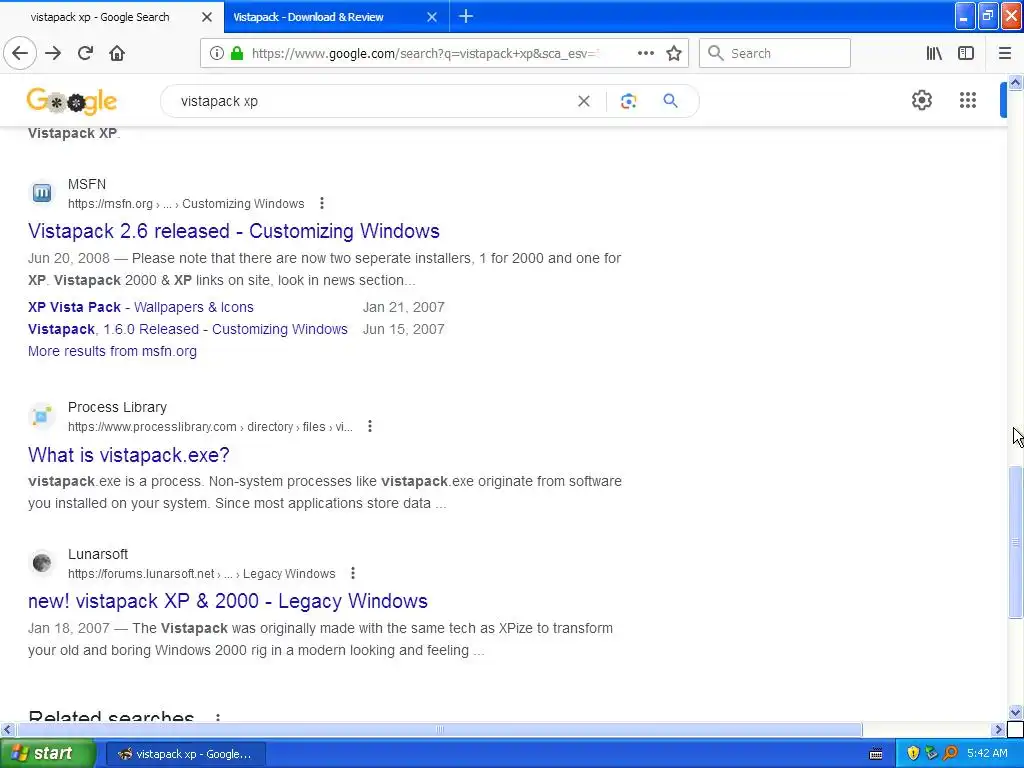
Task: Click the Process Library site favicon
Action: pos(42,415)
